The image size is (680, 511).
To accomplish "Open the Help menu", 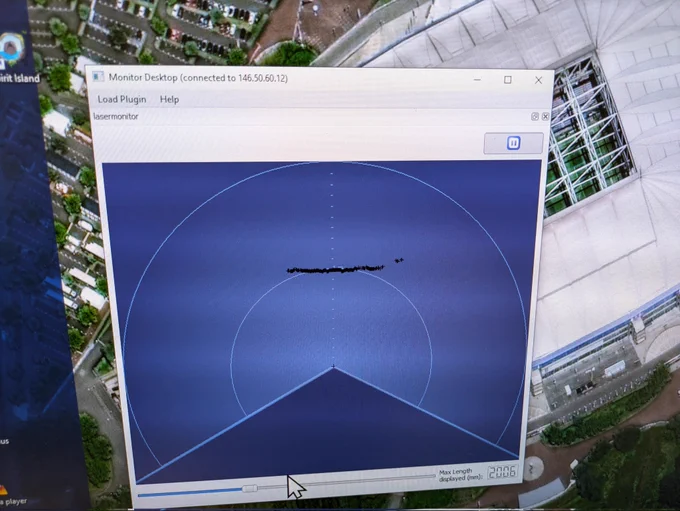I will (x=169, y=100).
